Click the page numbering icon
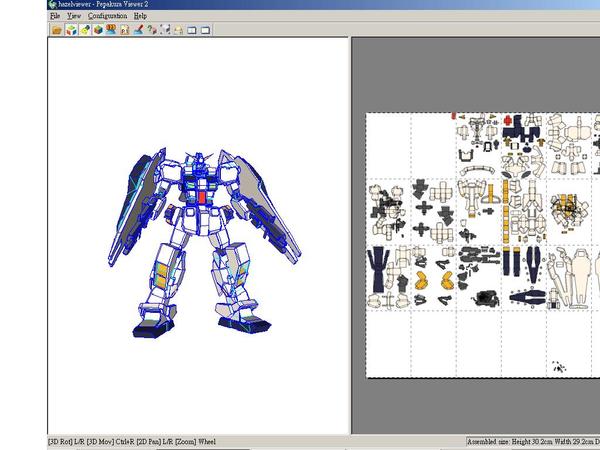Image resolution: width=600 pixels, height=450 pixels. [125, 30]
